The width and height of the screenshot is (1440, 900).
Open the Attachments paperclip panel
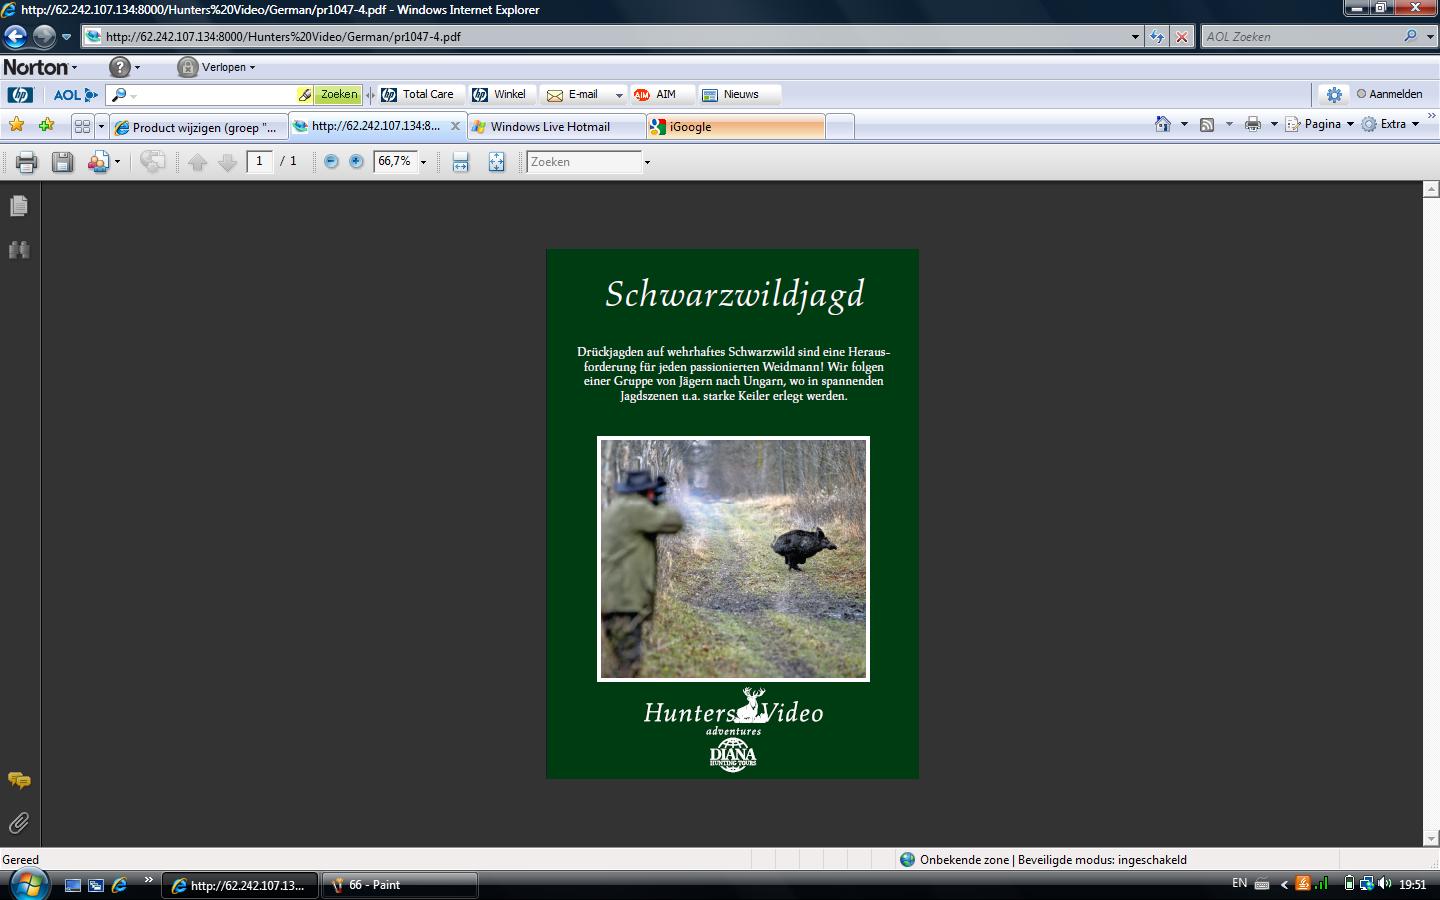tap(19, 823)
